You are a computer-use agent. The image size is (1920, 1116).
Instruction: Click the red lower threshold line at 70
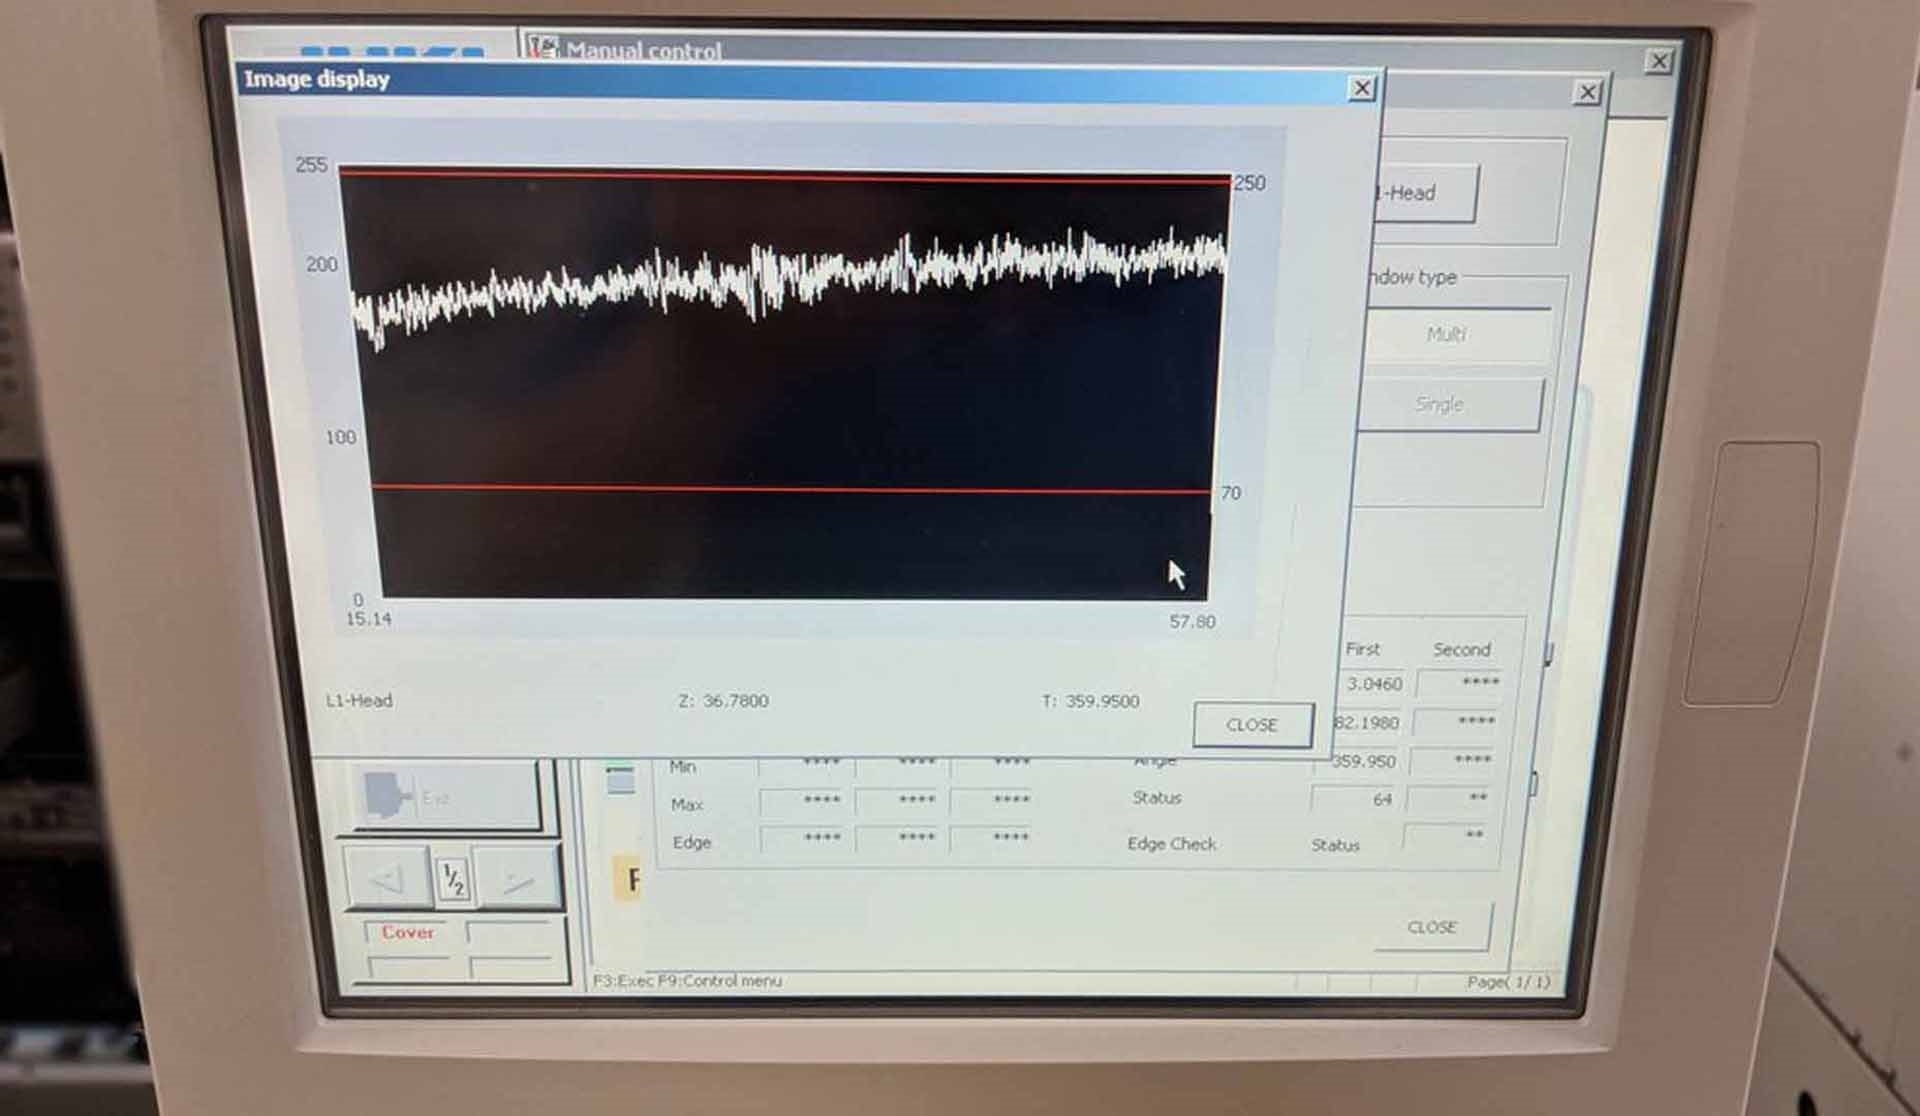point(790,489)
